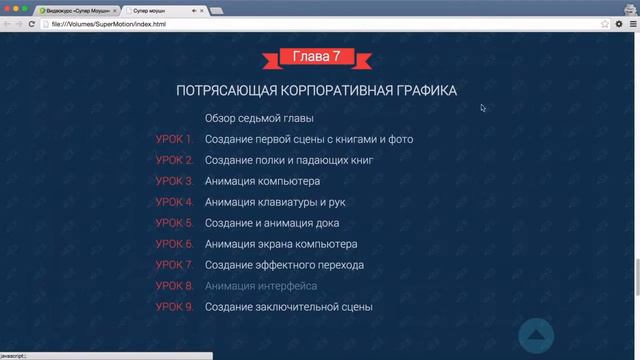Screen dimensions: 640x360
Task: Click the «УРОК 5.» label
Action: coord(174,223)
